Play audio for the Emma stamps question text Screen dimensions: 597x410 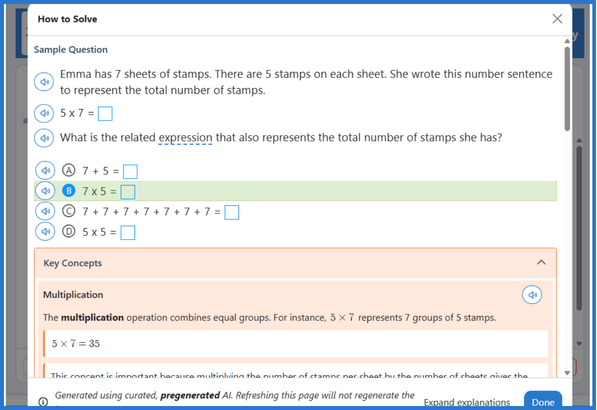(44, 82)
